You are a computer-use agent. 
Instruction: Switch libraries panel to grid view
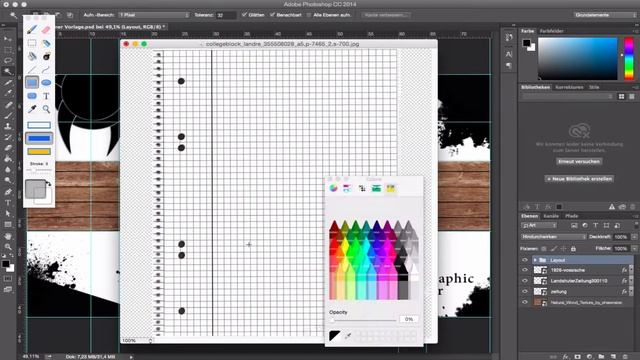click(x=621, y=97)
